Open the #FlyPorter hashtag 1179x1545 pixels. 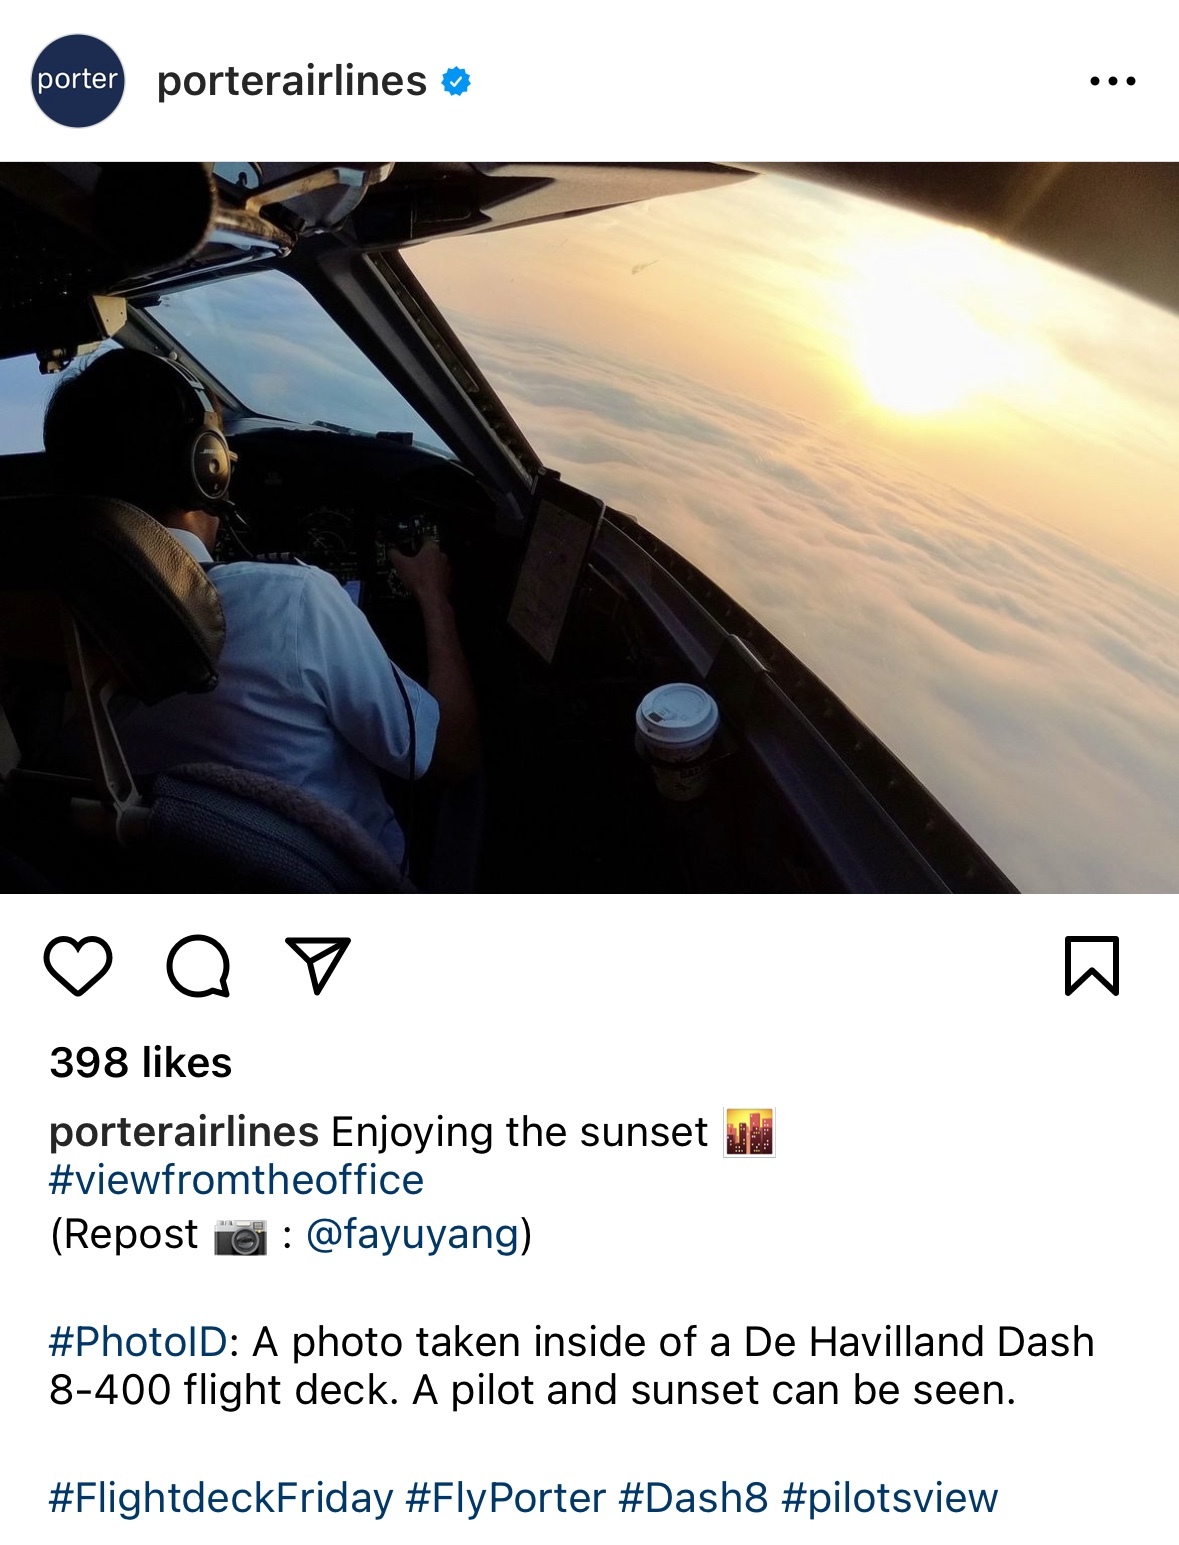(x=506, y=1498)
